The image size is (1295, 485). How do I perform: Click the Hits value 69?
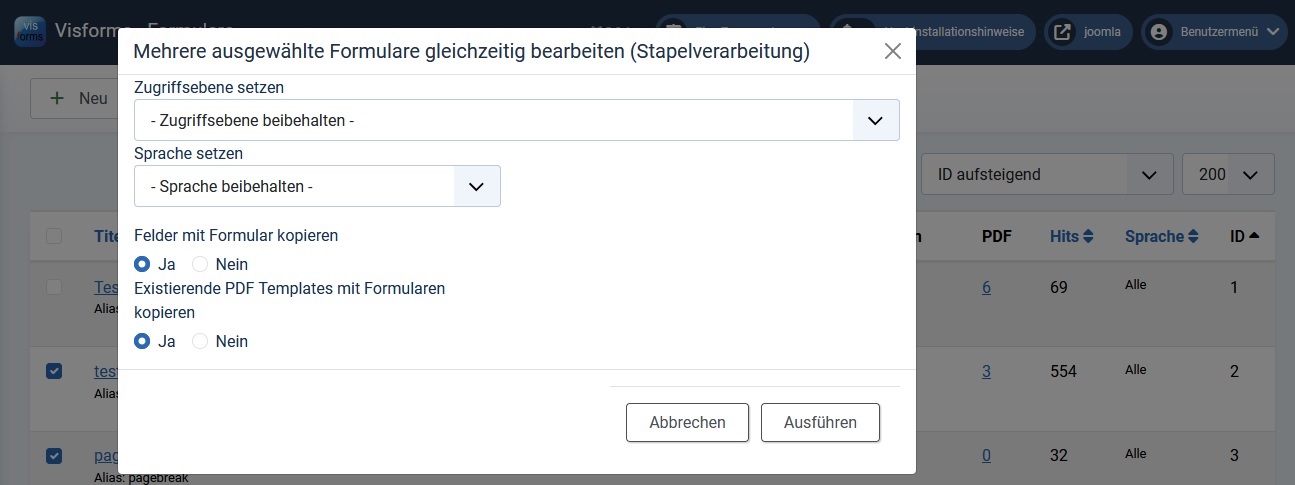click(1059, 288)
